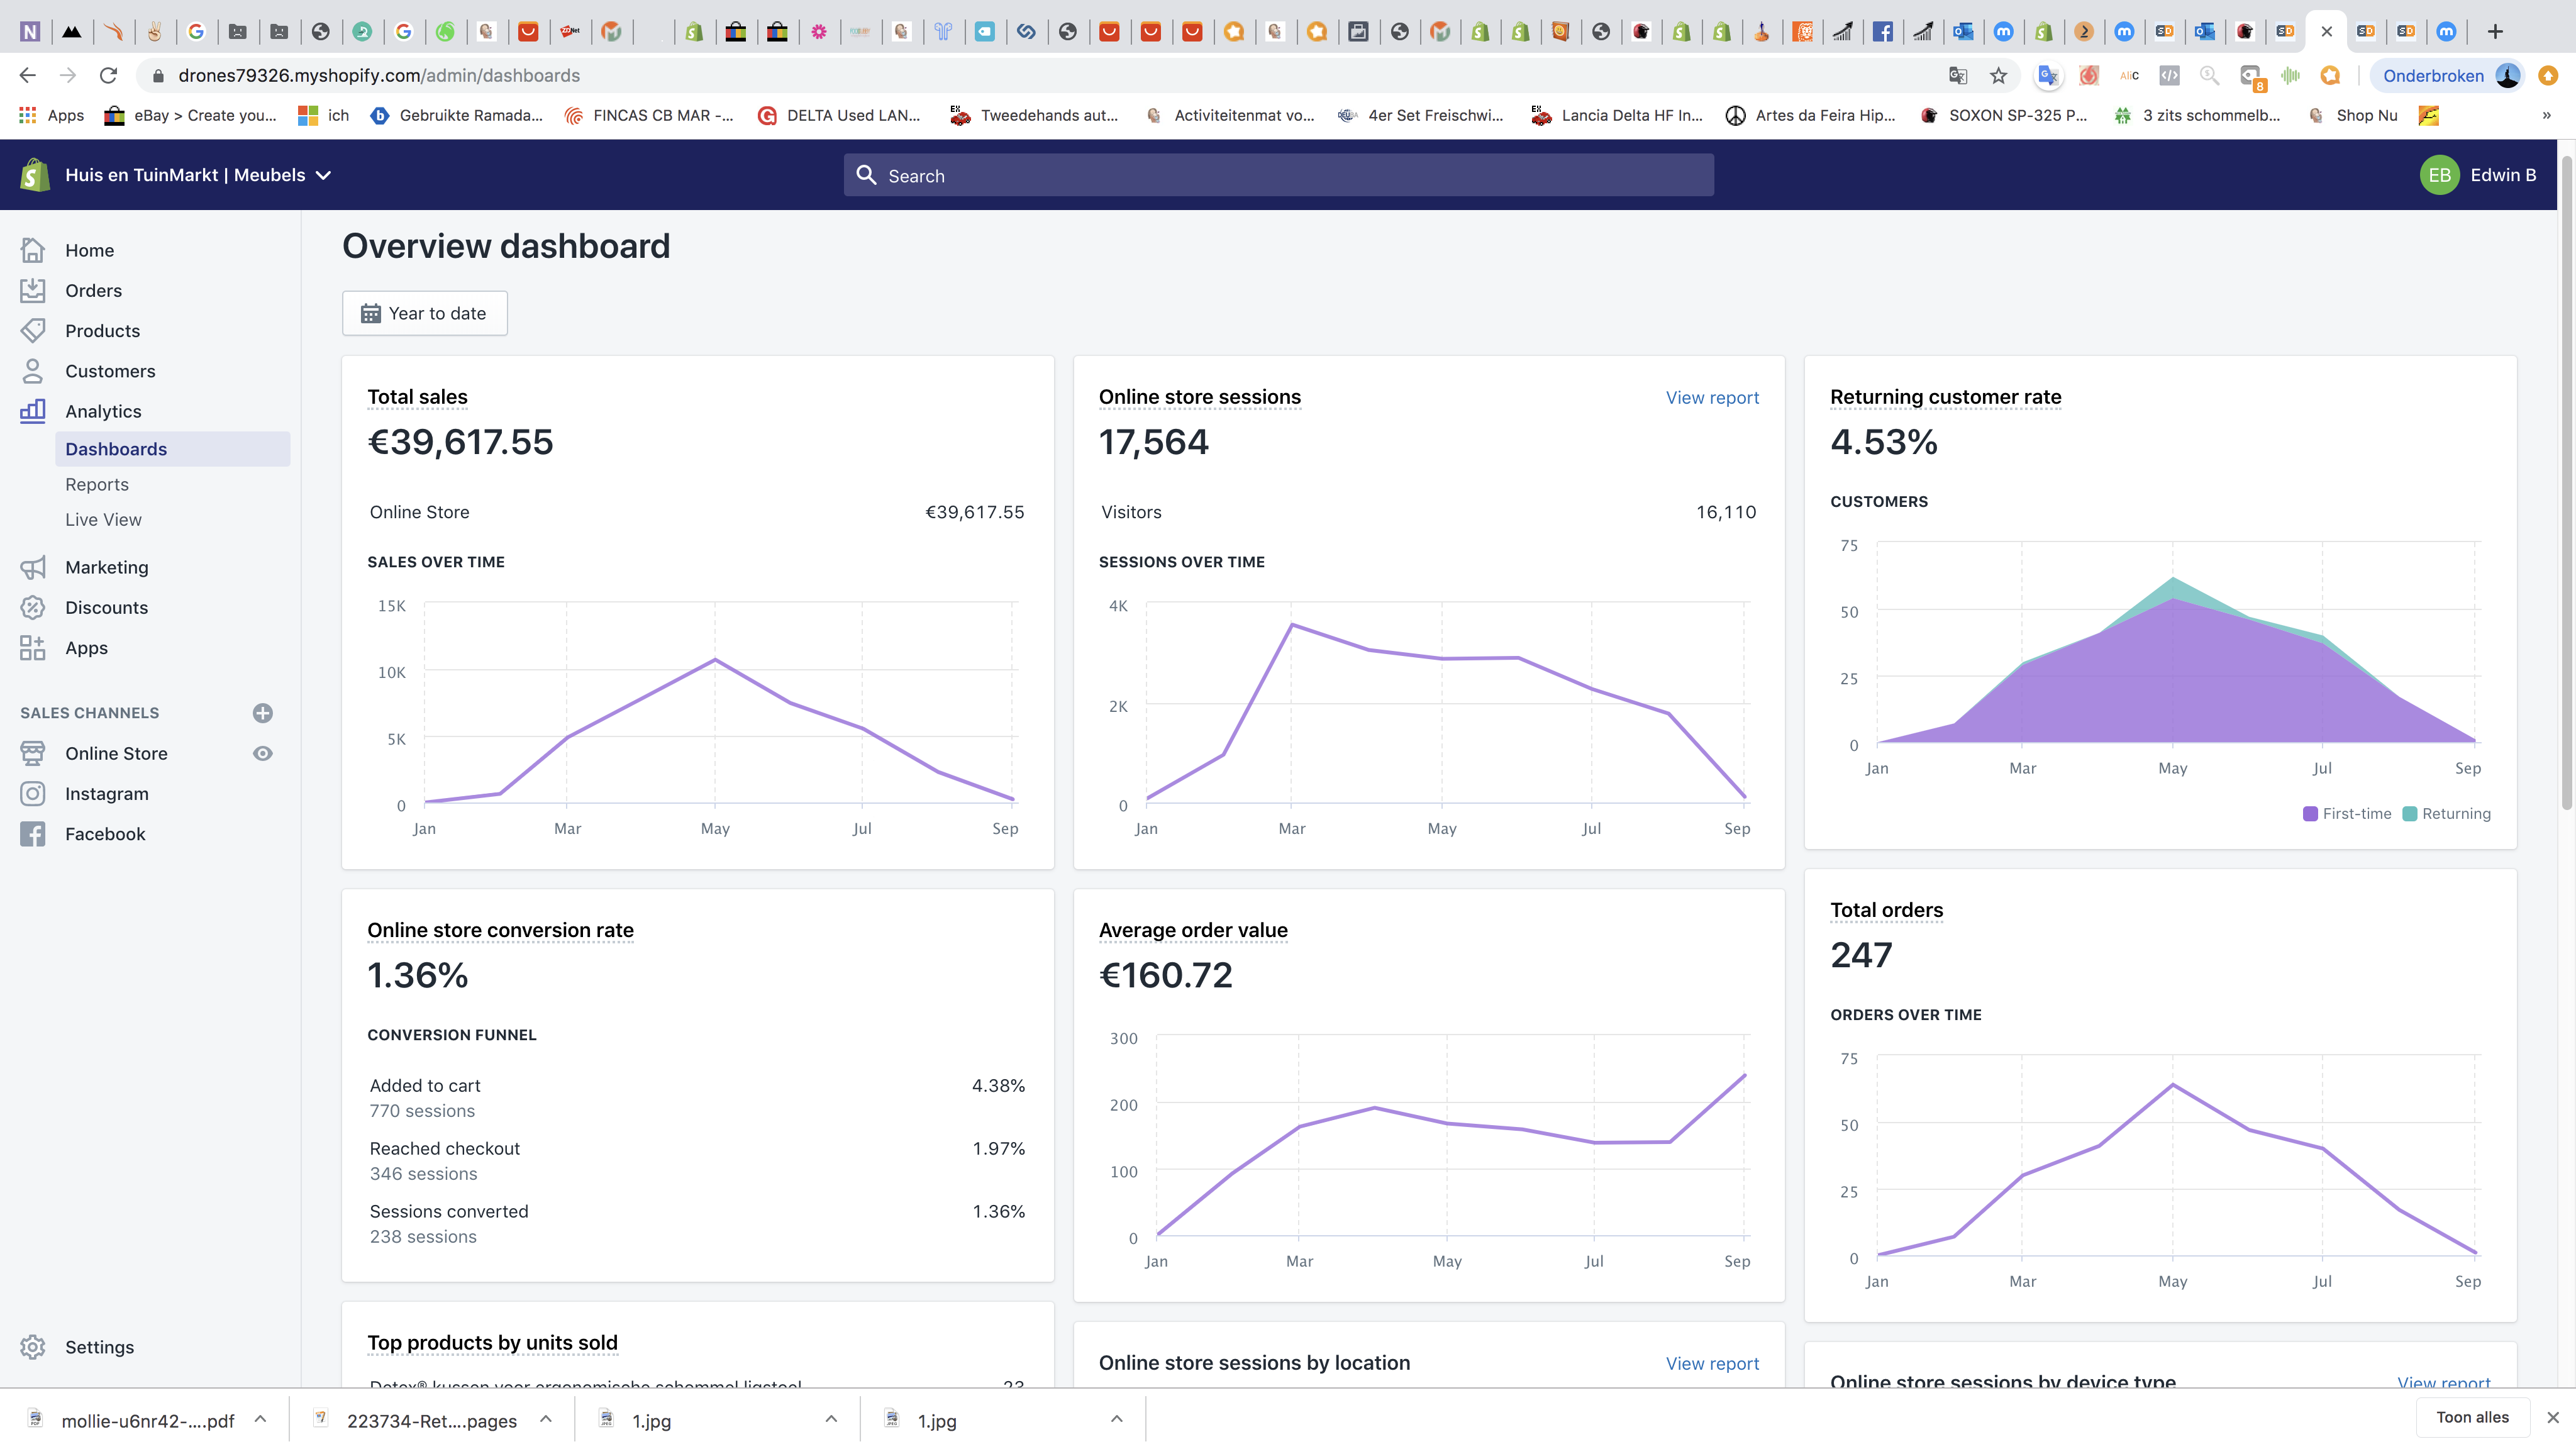
Task: Click the Apps grid icon in sidebar
Action: click(x=33, y=648)
